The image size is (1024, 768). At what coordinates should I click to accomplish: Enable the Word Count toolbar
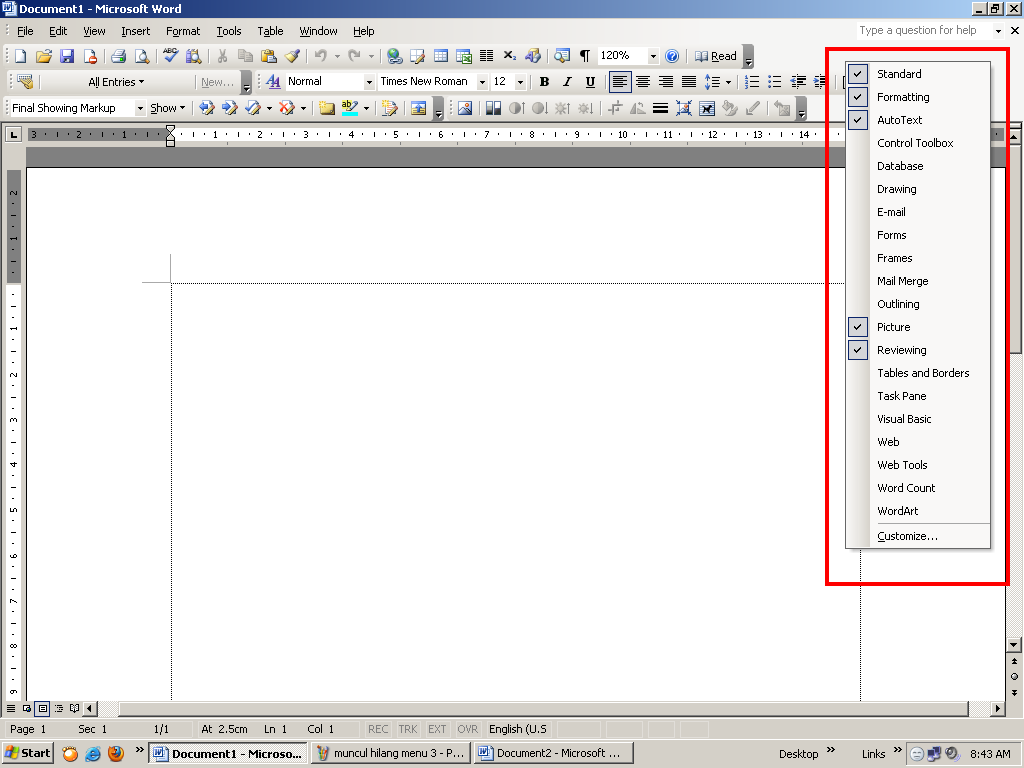(x=918, y=488)
